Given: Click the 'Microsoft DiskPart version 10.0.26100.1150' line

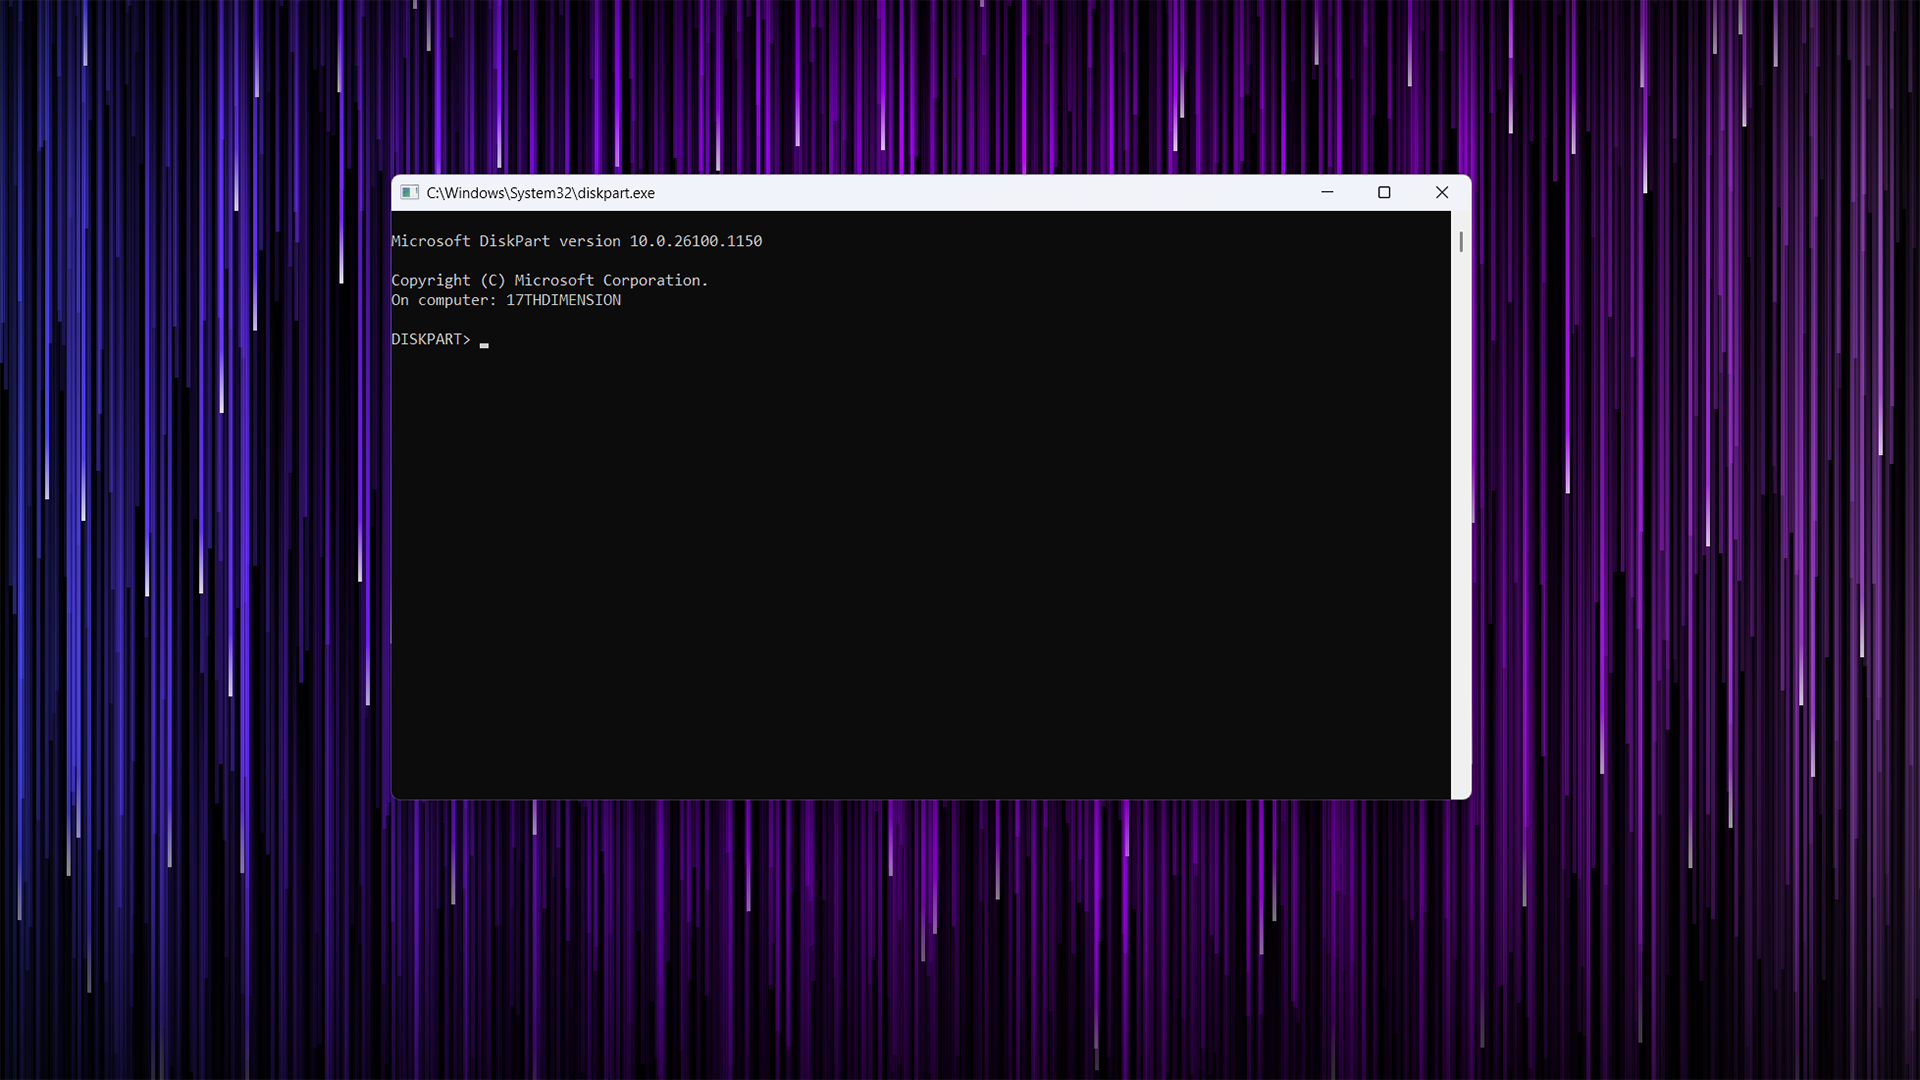Looking at the screenshot, I should [x=576, y=241].
